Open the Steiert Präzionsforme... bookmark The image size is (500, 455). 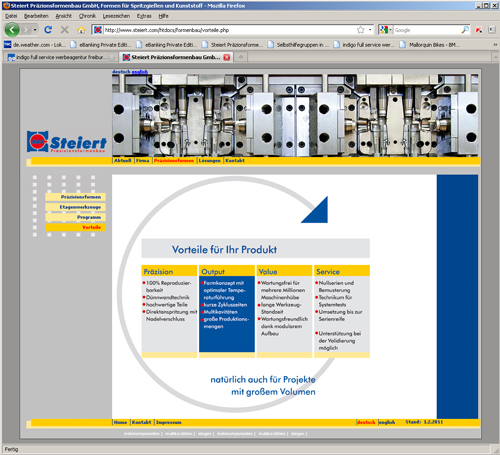[232, 44]
